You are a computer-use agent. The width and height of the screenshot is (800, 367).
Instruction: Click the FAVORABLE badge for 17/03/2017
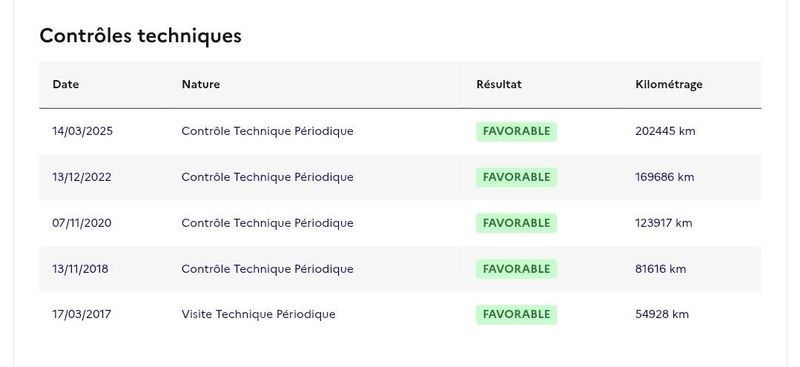[516, 314]
